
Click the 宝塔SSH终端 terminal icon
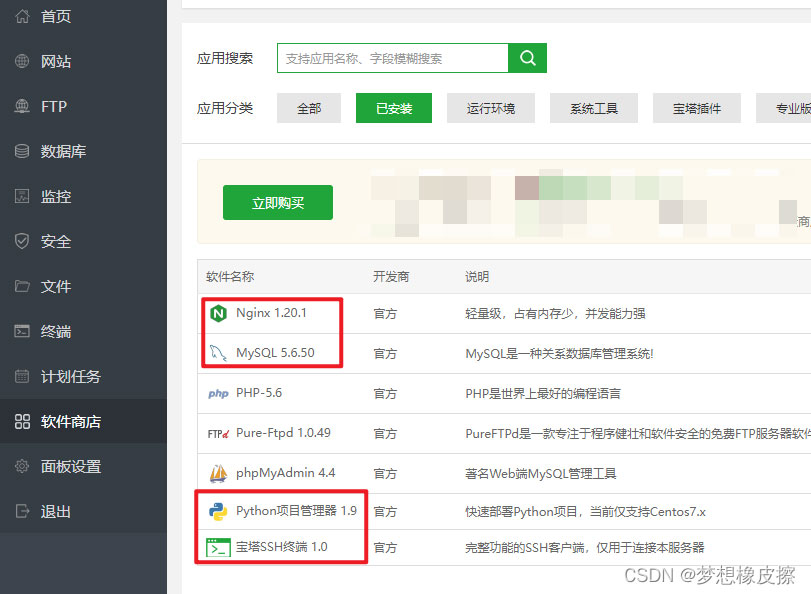pyautogui.click(x=218, y=548)
